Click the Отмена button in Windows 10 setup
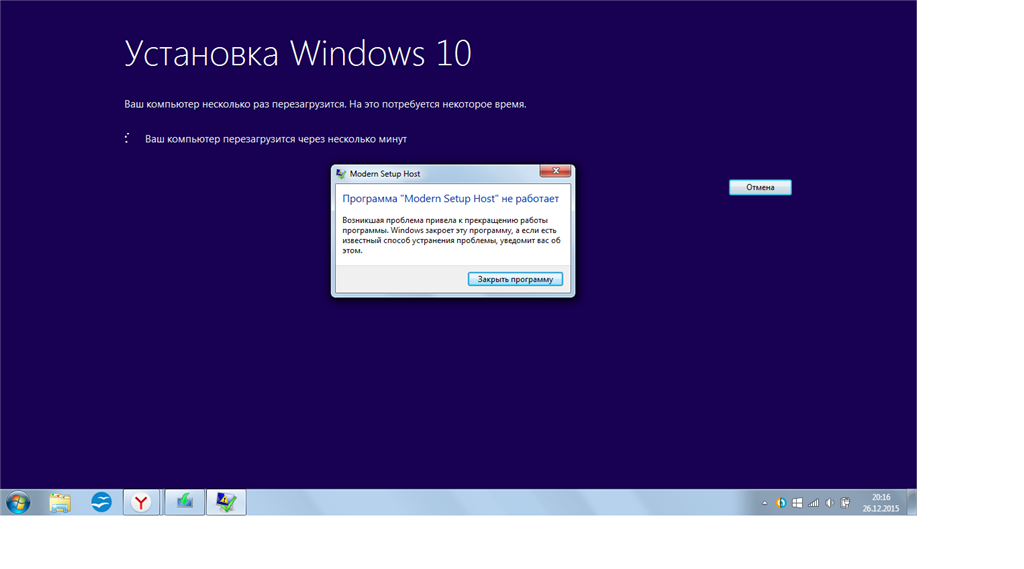 [760, 187]
